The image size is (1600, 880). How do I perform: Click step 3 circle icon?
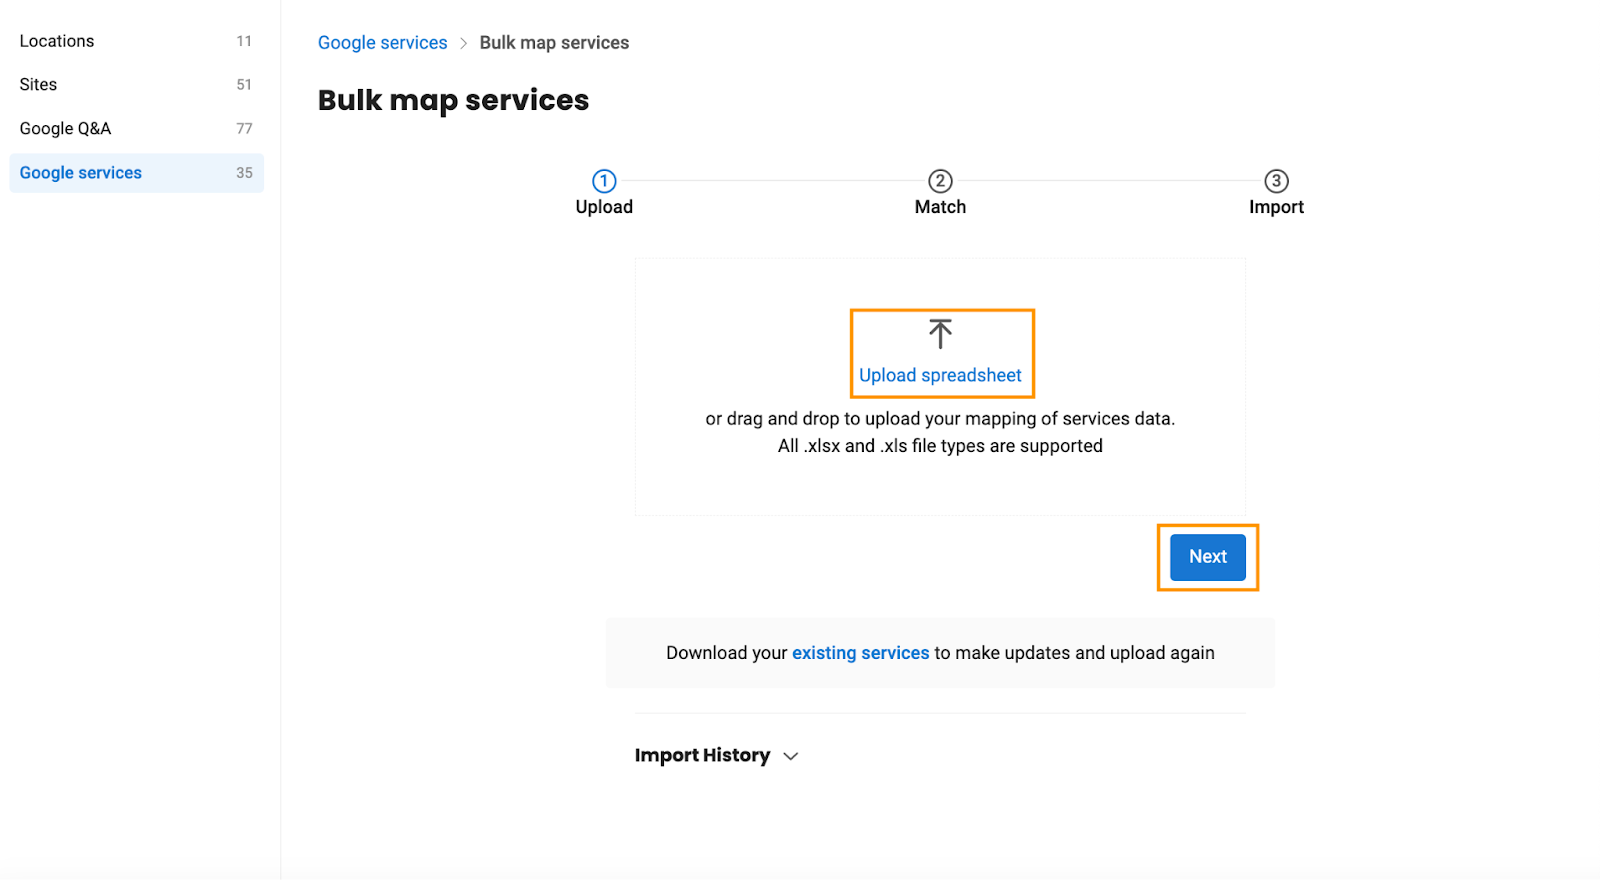tap(1276, 181)
